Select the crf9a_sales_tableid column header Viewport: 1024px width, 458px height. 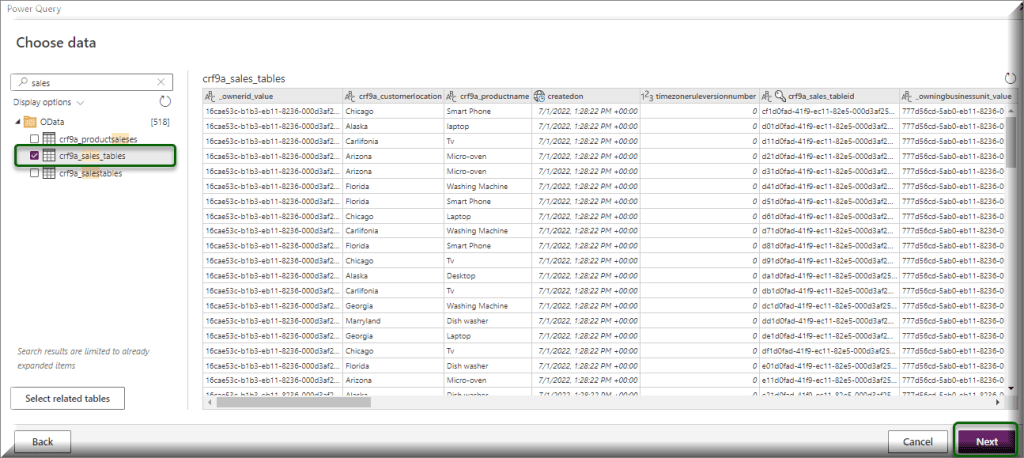point(829,96)
